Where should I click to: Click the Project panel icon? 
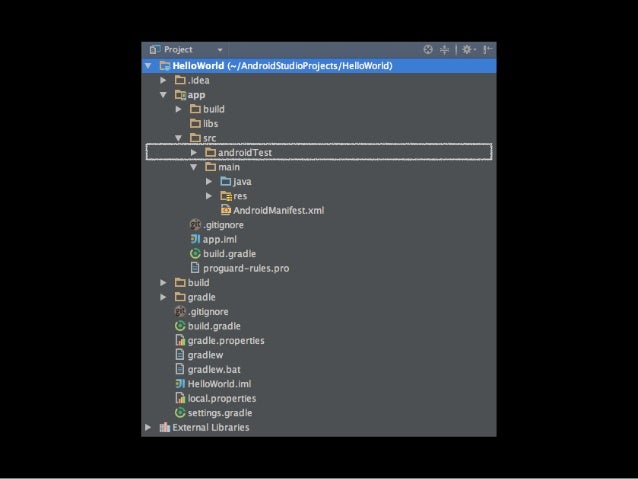(x=155, y=50)
